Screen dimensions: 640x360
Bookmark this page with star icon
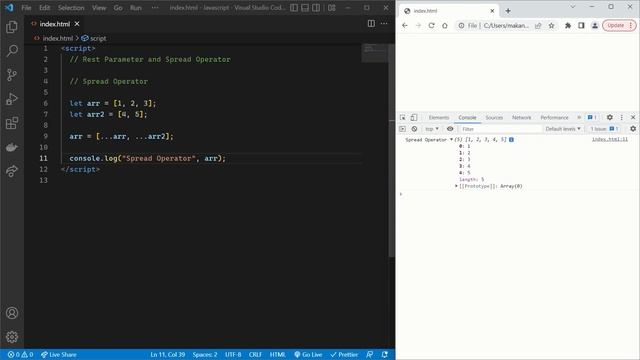click(551, 25)
